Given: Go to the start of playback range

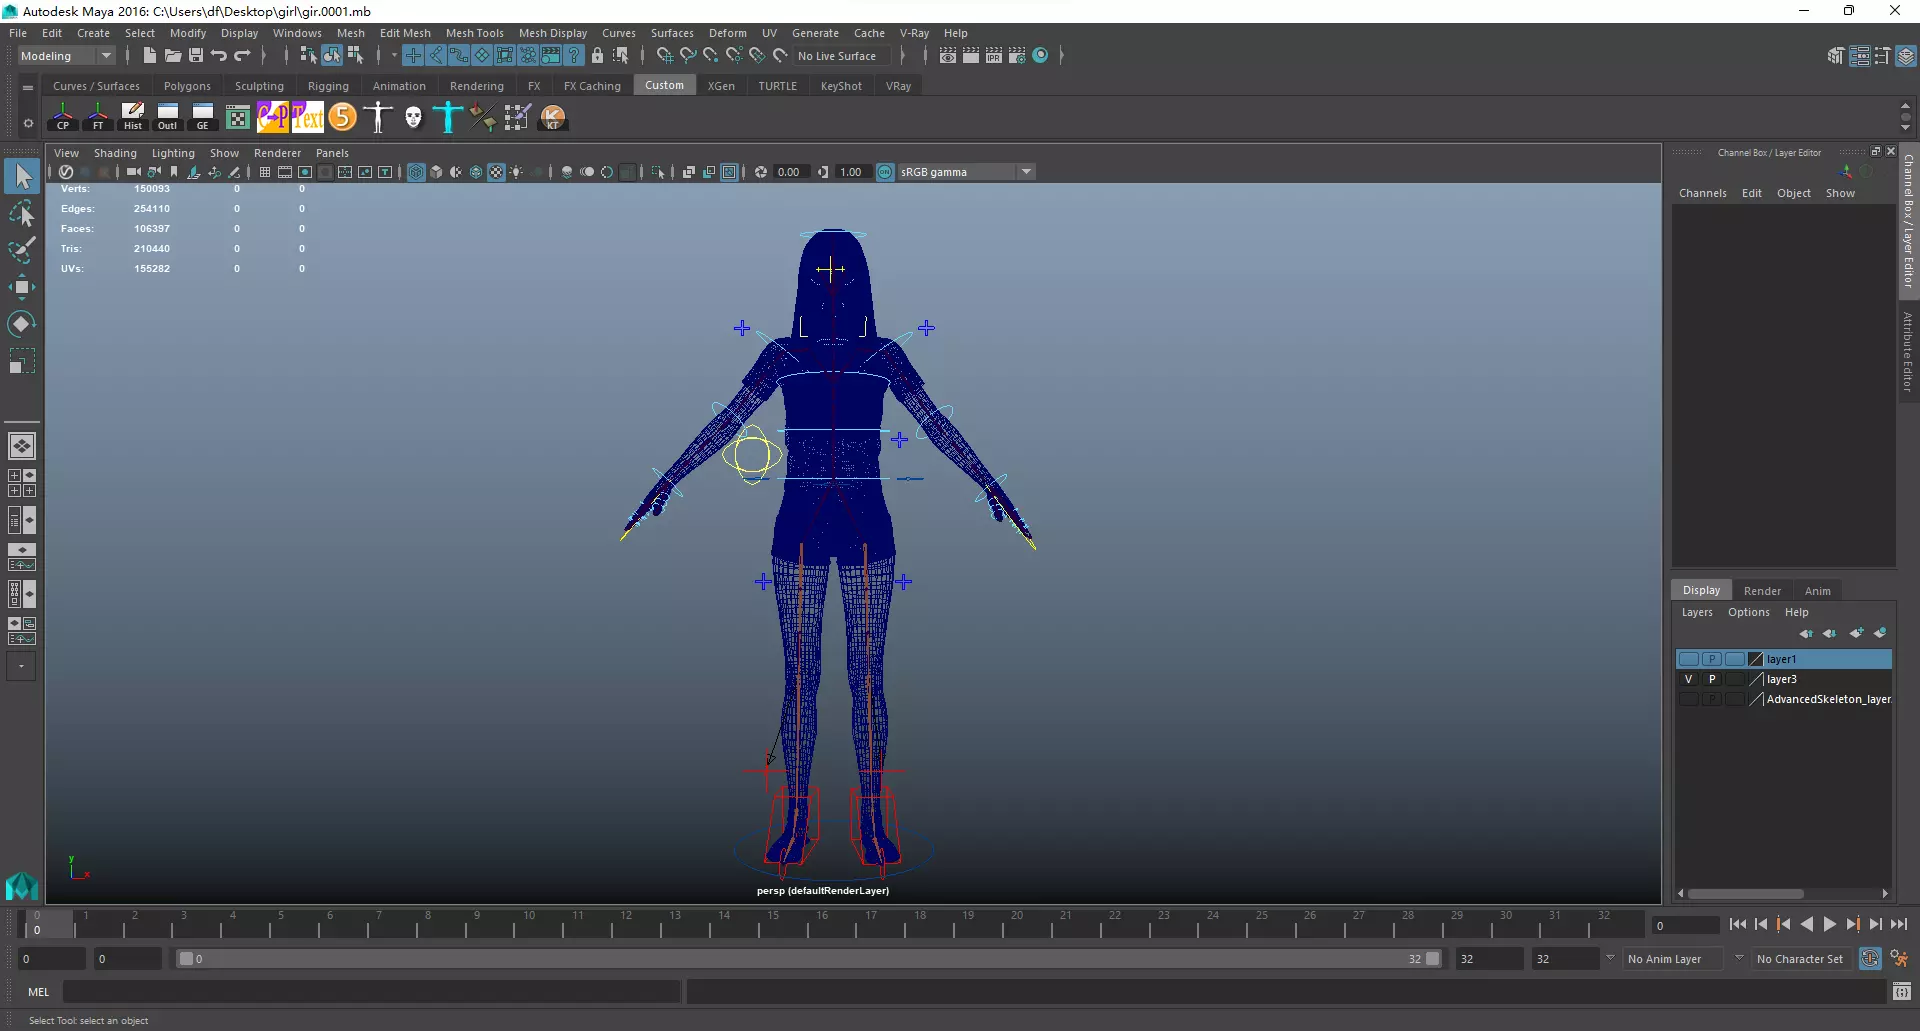Looking at the screenshot, I should click(1737, 925).
